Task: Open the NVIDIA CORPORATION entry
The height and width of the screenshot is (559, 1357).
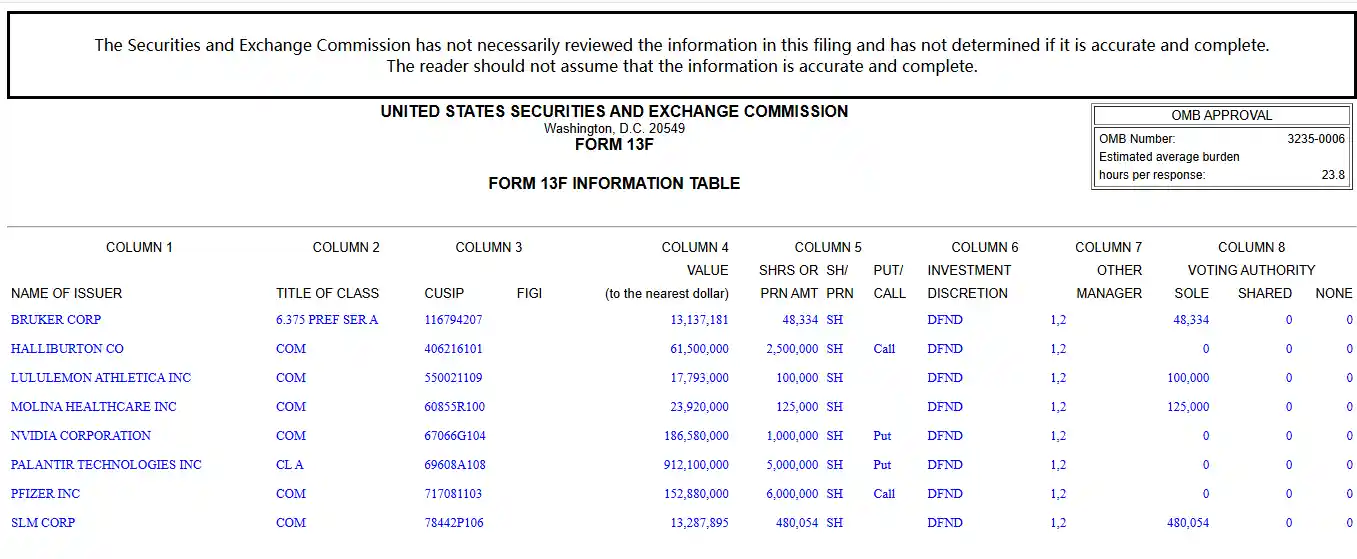Action: [81, 436]
